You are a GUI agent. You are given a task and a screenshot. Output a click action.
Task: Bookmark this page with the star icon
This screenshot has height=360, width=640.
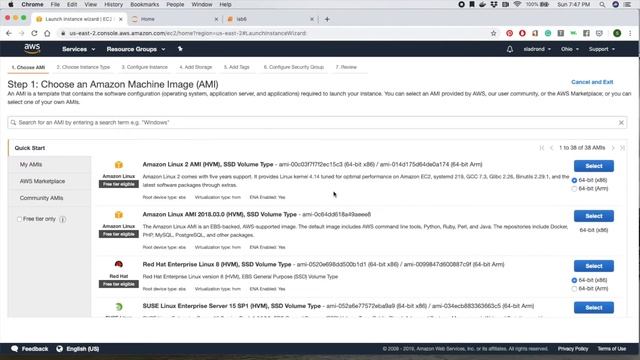[493, 33]
